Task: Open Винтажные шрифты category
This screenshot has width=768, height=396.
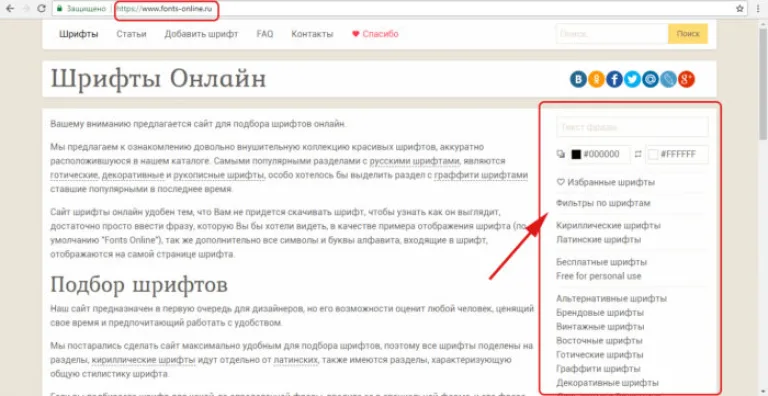Action: click(x=600, y=326)
